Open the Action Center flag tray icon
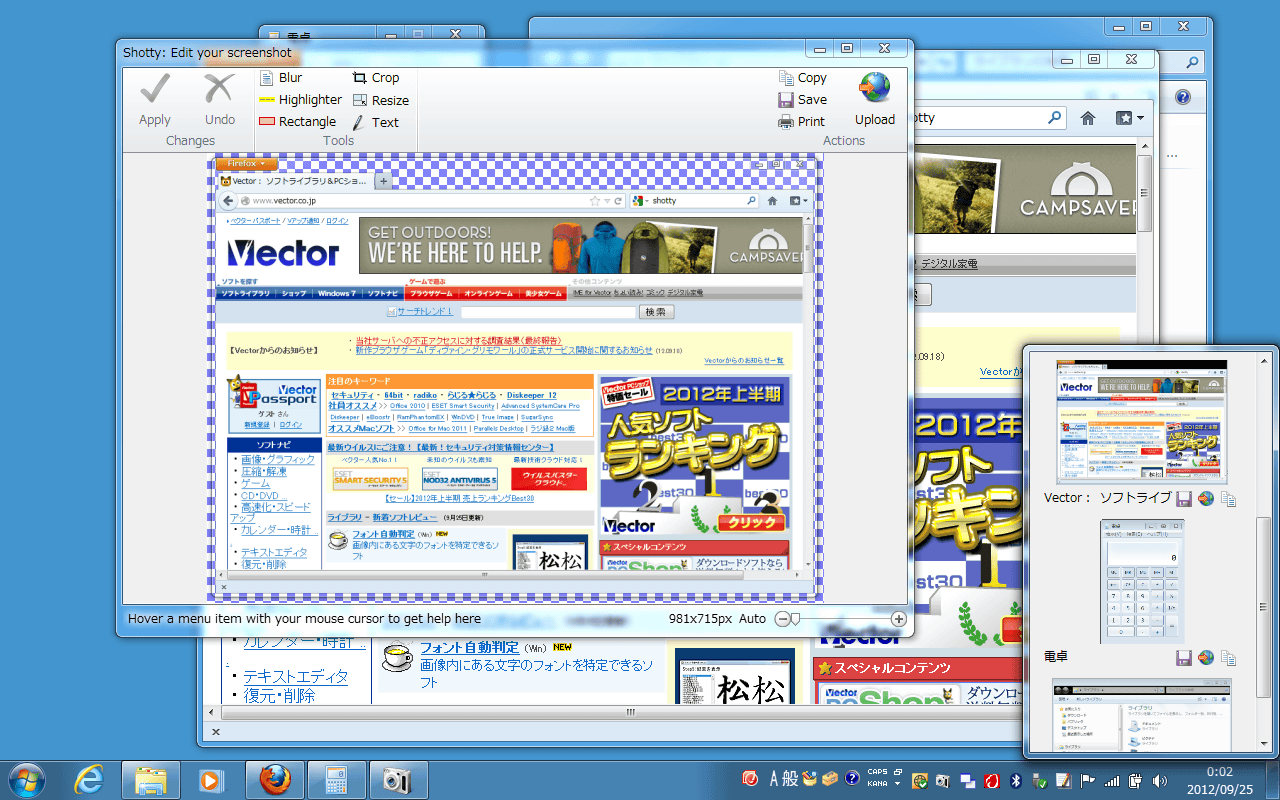 point(1088,780)
